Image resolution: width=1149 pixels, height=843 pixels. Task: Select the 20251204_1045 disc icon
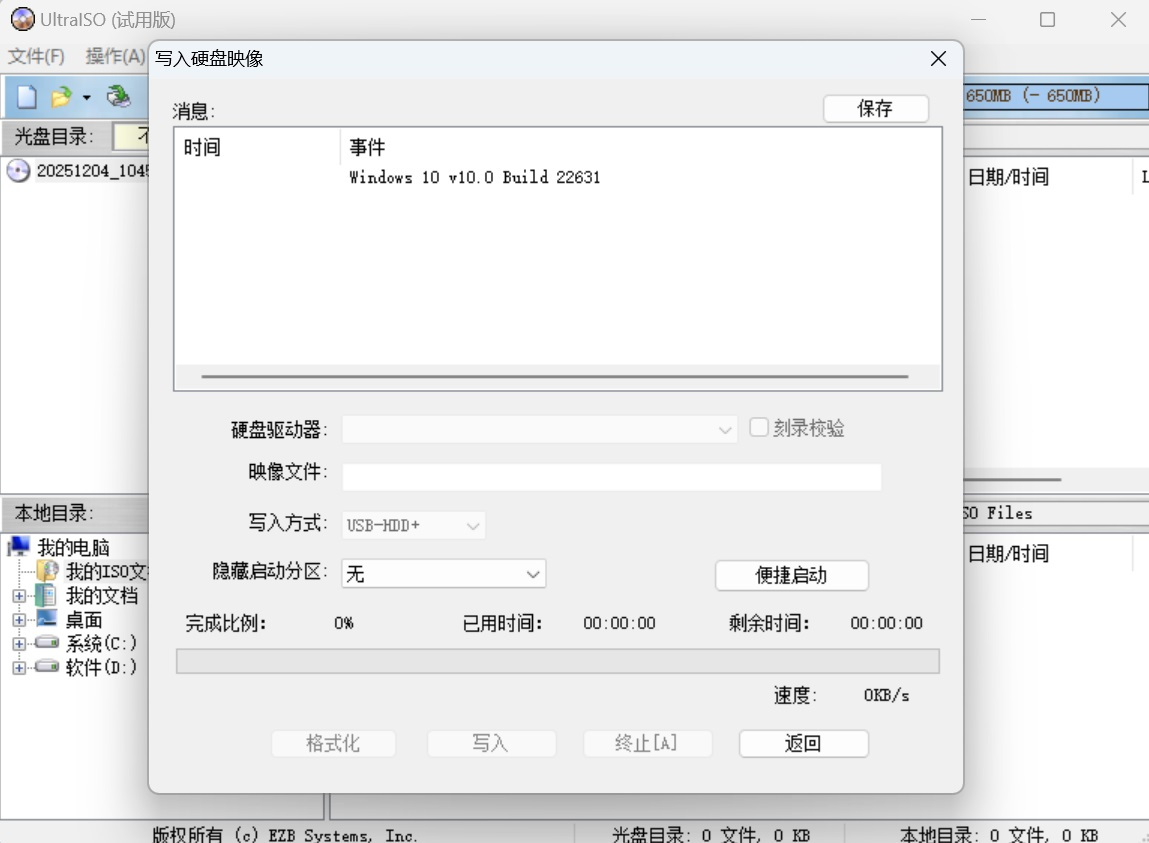18,170
